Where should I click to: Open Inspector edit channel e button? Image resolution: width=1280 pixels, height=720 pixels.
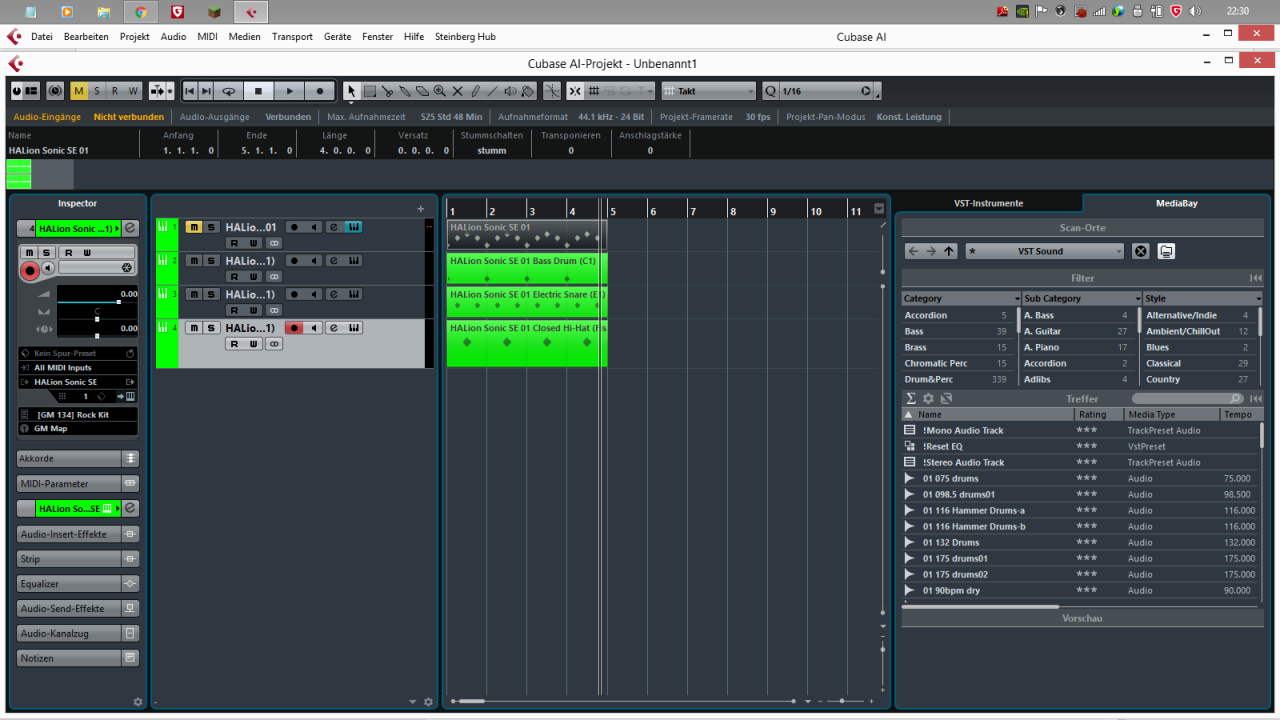[x=130, y=228]
